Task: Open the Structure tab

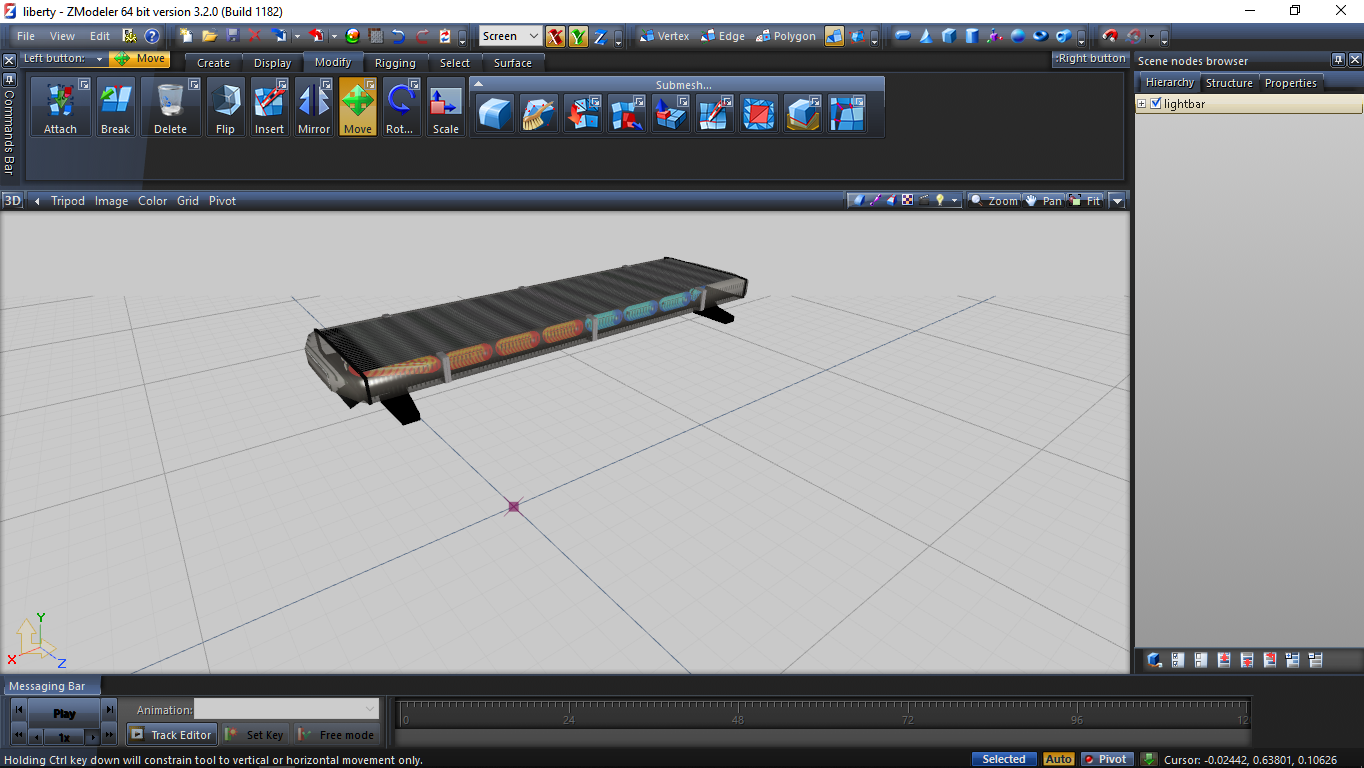Action: (1228, 83)
